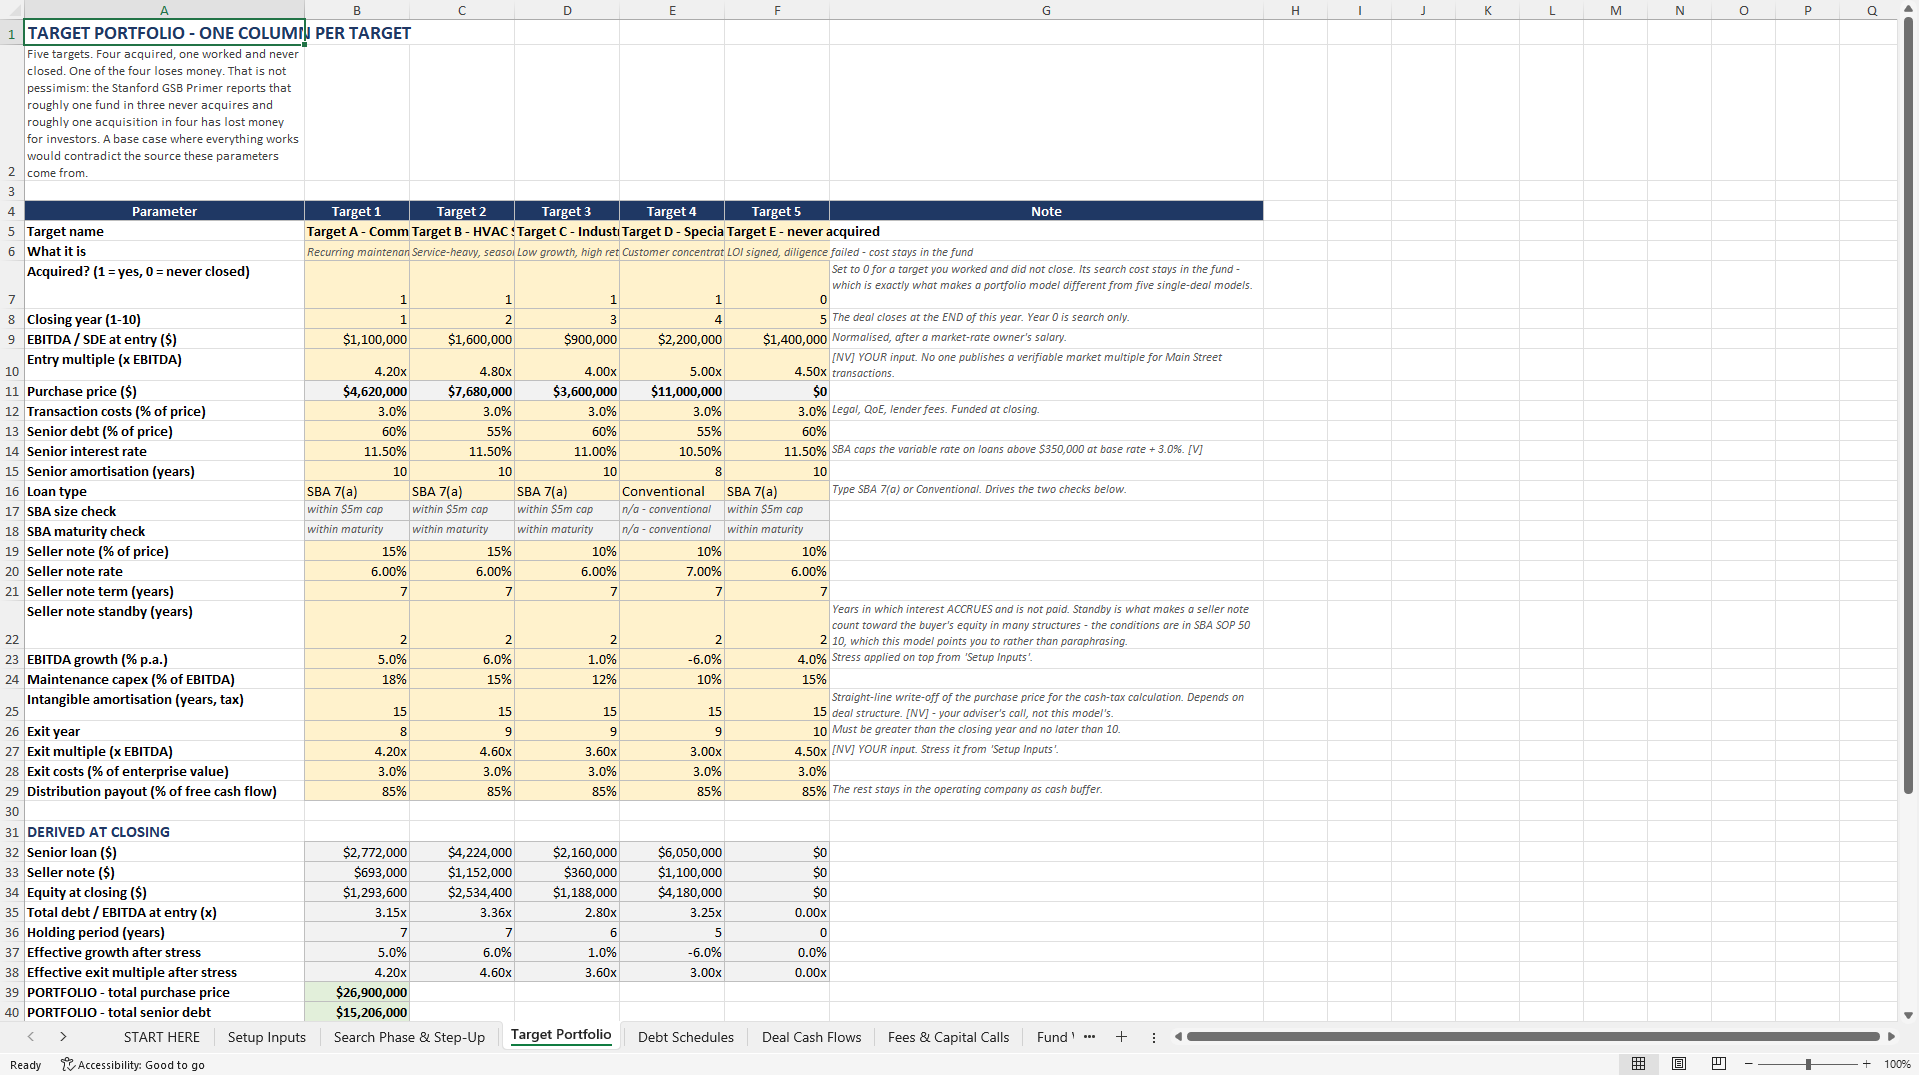This screenshot has height=1075, width=1919.
Task: Select Target 4 seller note rate 7.00%
Action: pyautogui.click(x=672, y=571)
